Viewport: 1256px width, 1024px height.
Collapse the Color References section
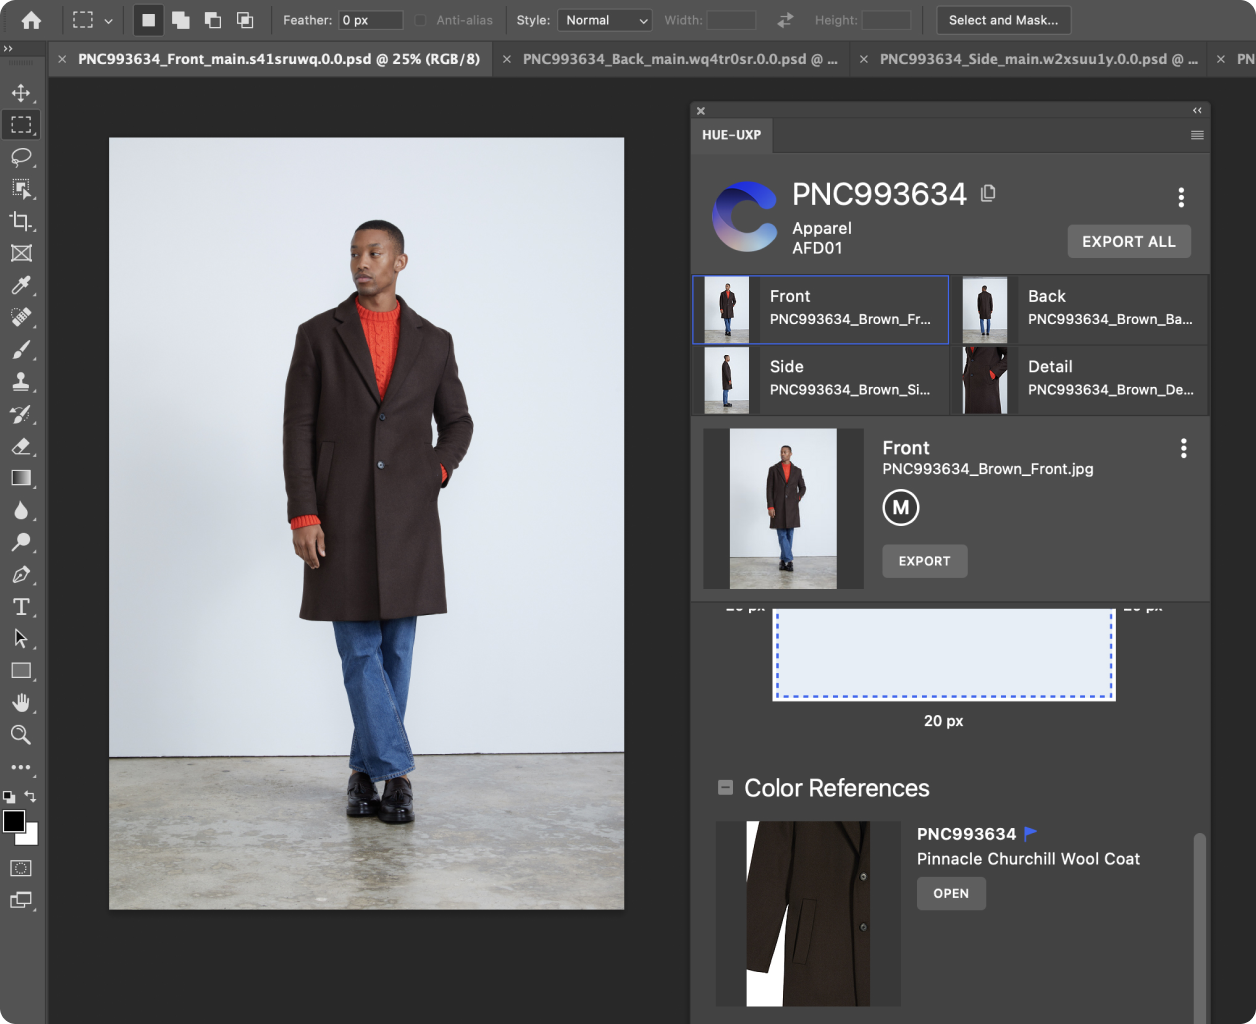point(725,788)
